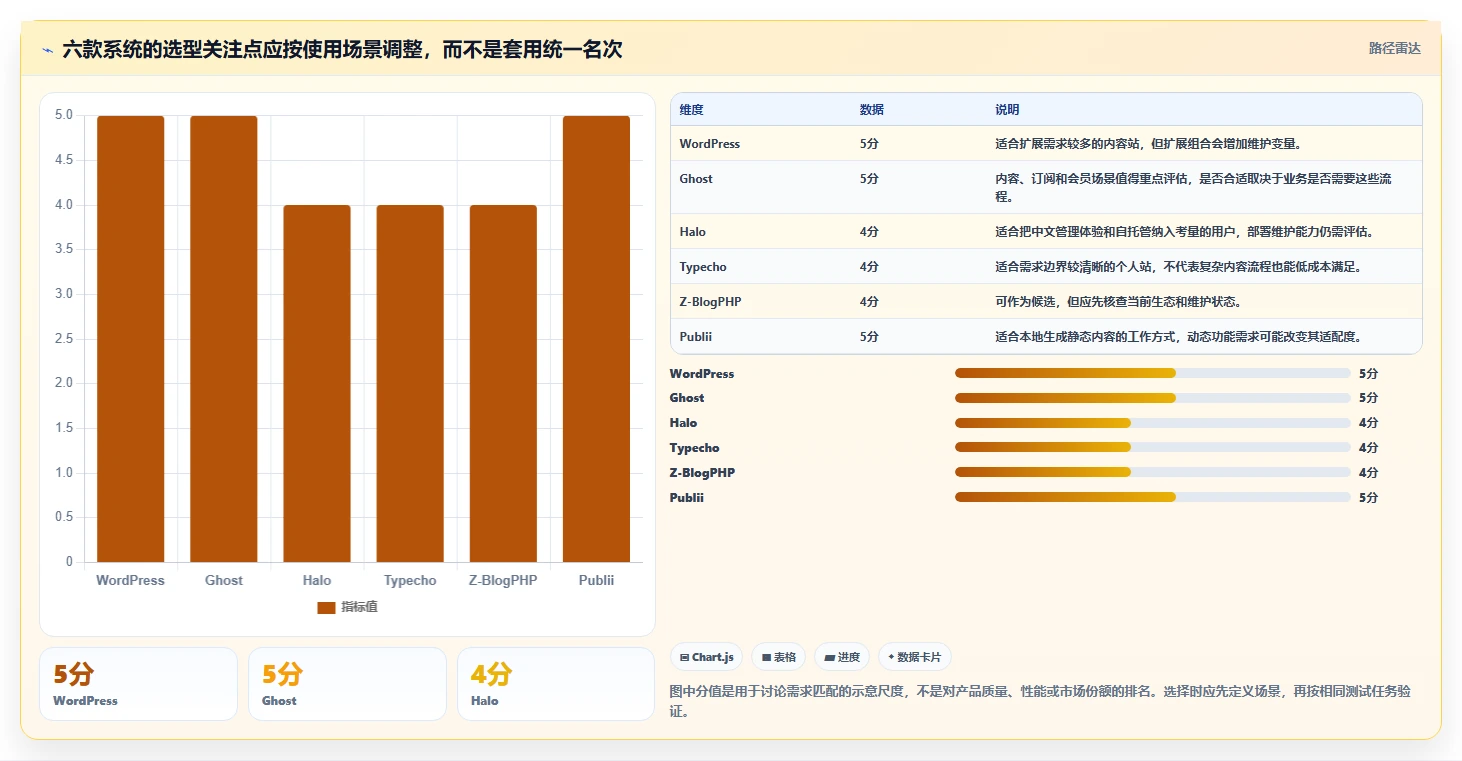Click the Ghost progress bar
Image resolution: width=1462 pixels, height=761 pixels.
1153,398
